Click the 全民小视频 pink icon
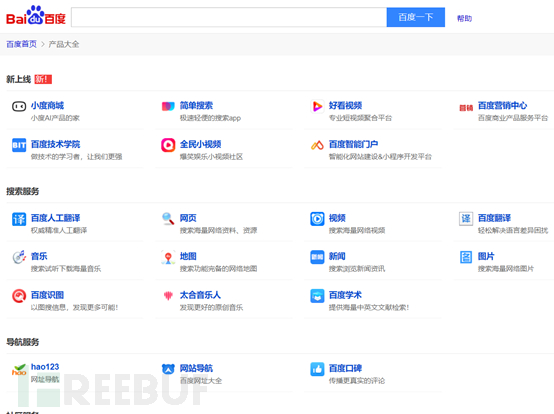The image size is (554, 414). click(x=168, y=145)
